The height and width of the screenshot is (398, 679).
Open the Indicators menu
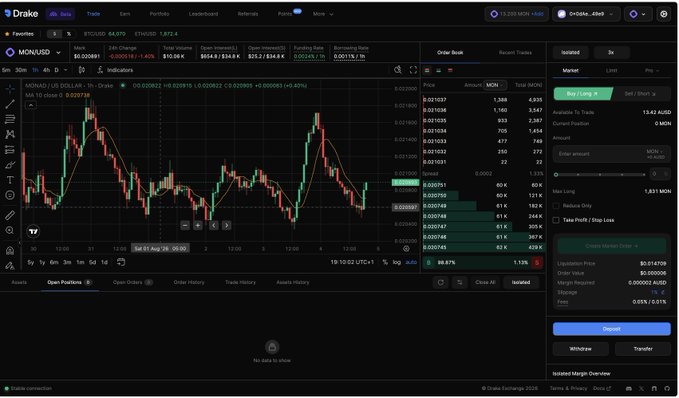(x=115, y=70)
